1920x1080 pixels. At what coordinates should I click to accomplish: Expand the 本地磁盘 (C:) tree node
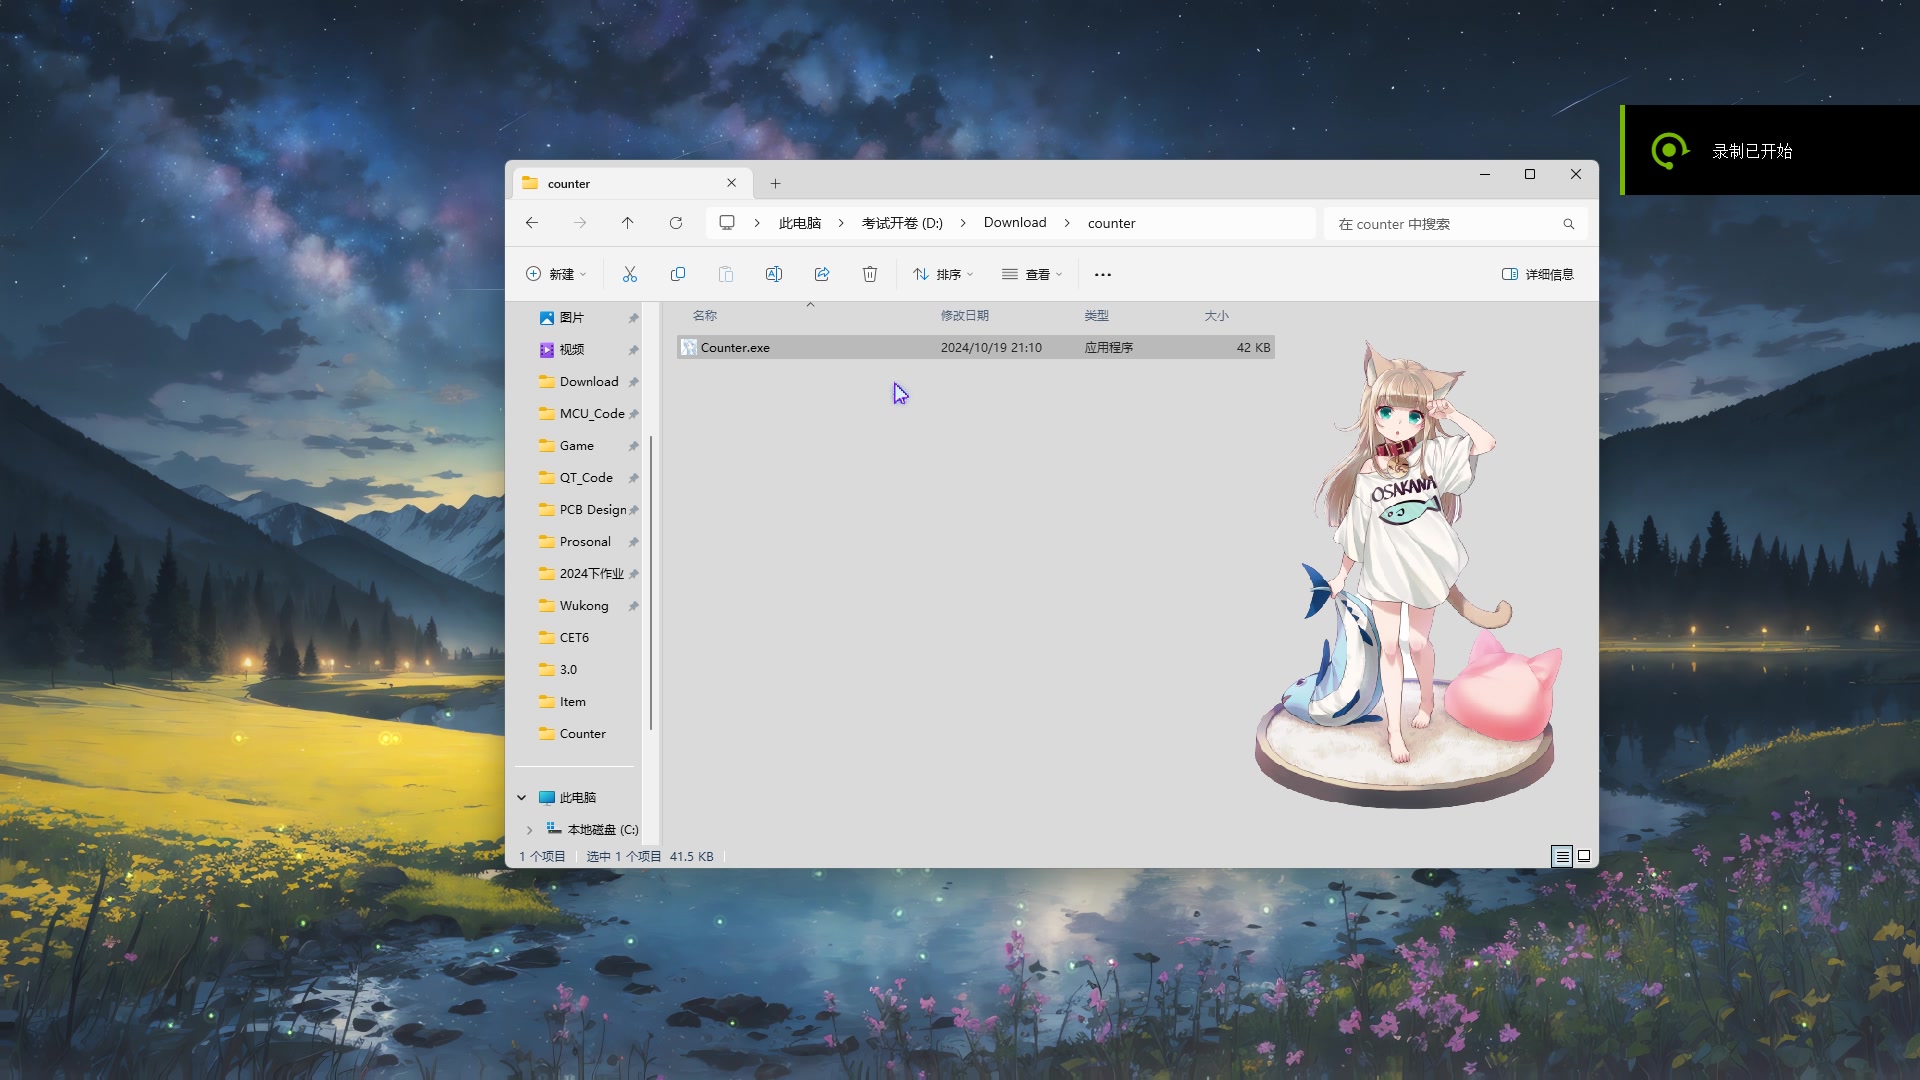[529, 829]
